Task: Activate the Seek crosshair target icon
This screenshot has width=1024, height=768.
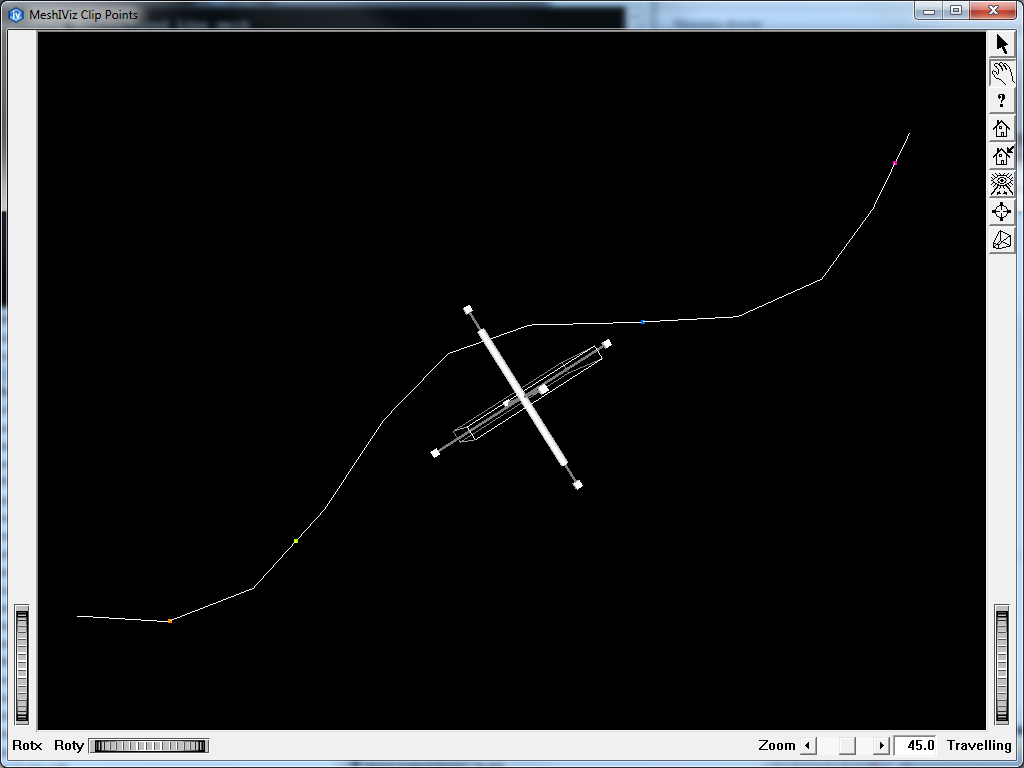Action: click(1002, 212)
